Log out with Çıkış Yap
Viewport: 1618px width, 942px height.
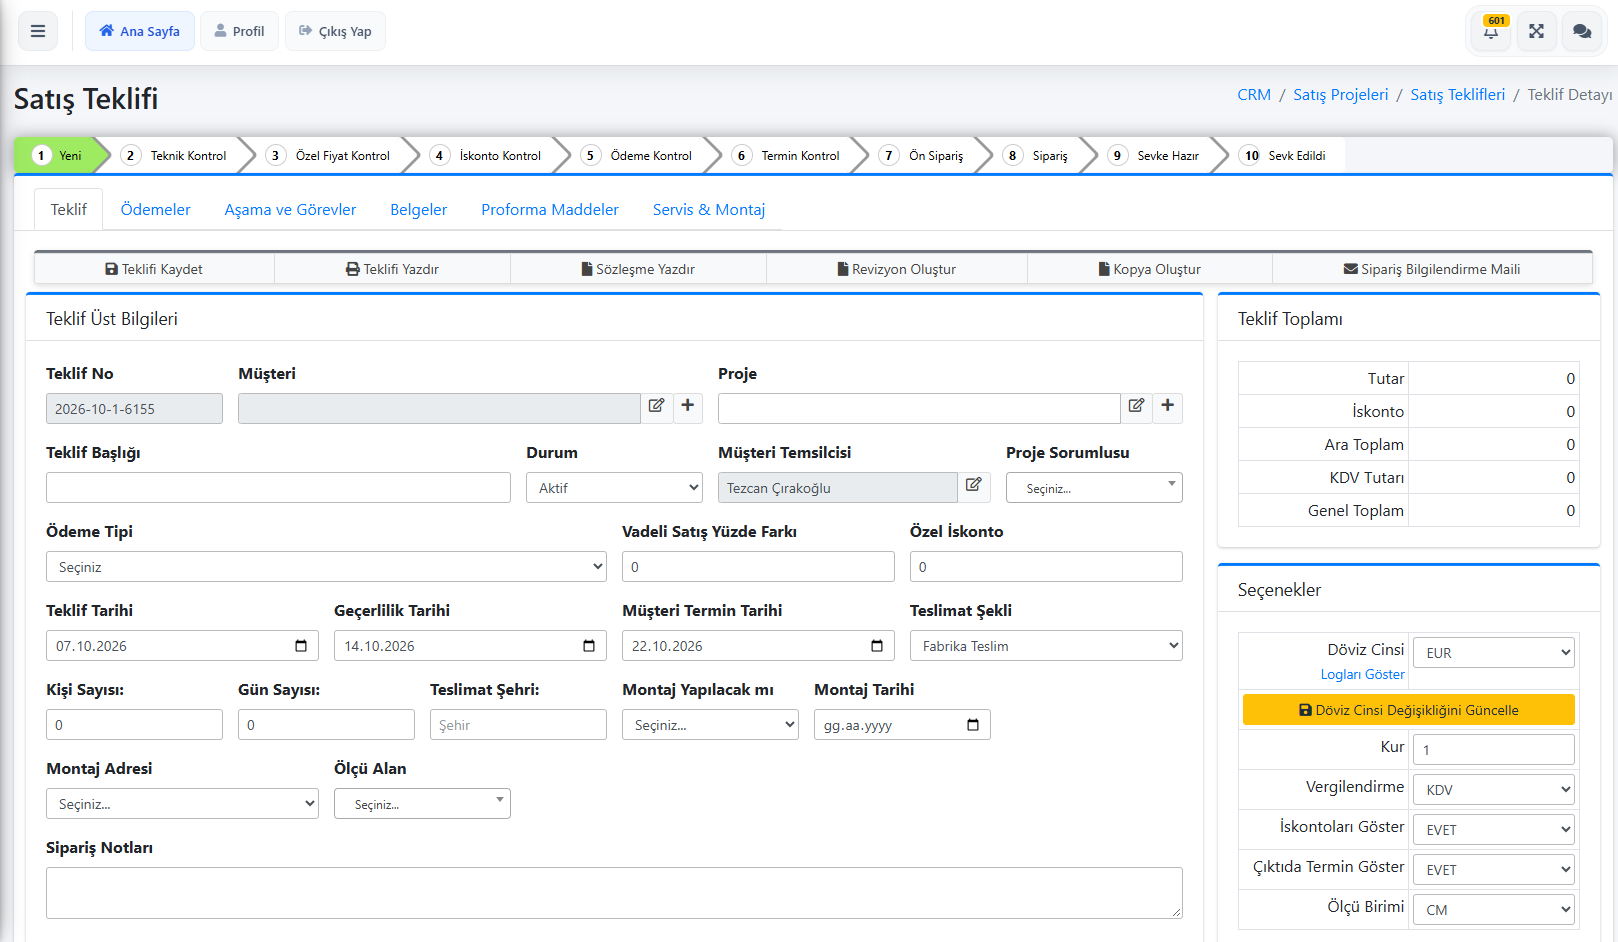click(335, 31)
